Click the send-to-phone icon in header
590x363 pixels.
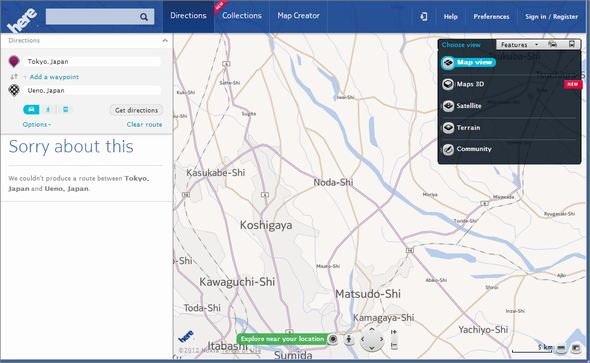(x=424, y=16)
